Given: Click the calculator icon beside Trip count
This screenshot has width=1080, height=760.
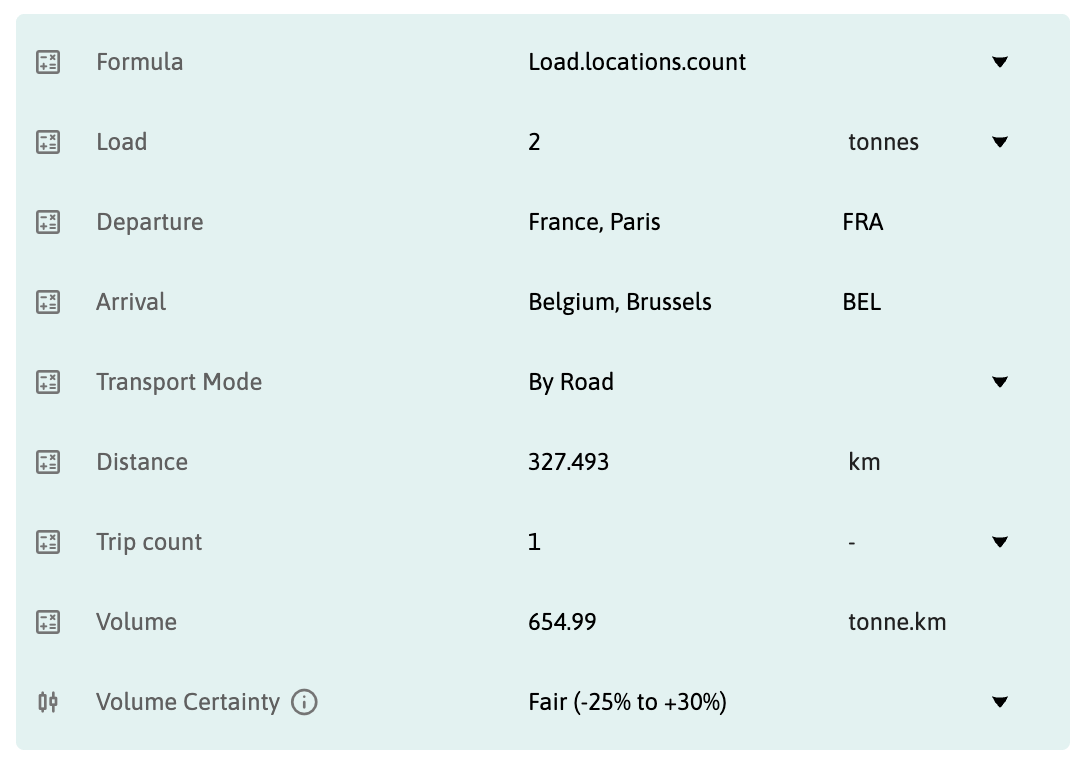Looking at the screenshot, I should click(48, 542).
